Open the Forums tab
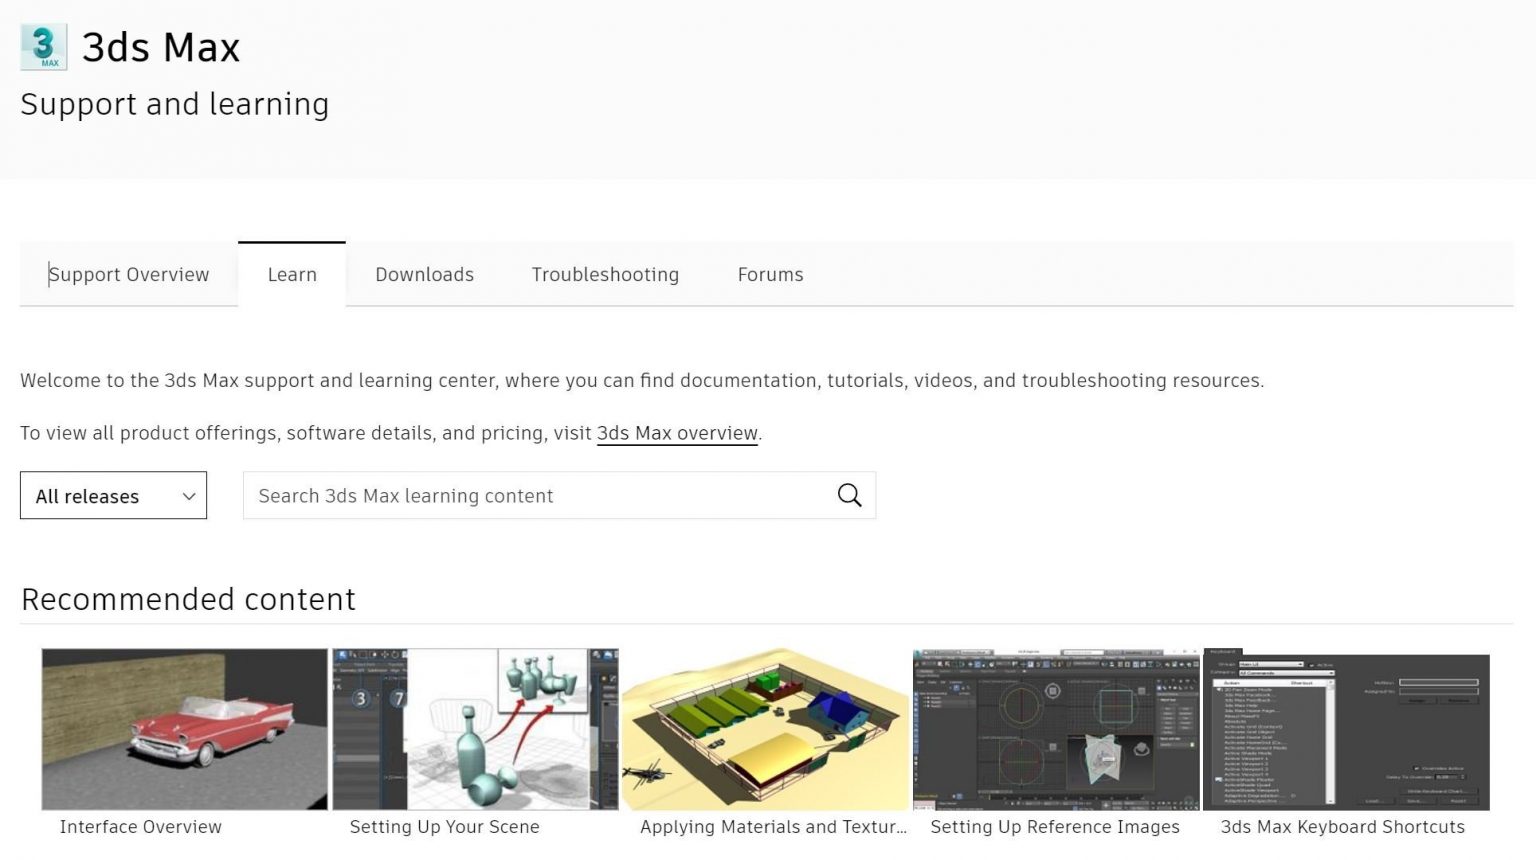This screenshot has height=860, width=1536. coord(770,274)
